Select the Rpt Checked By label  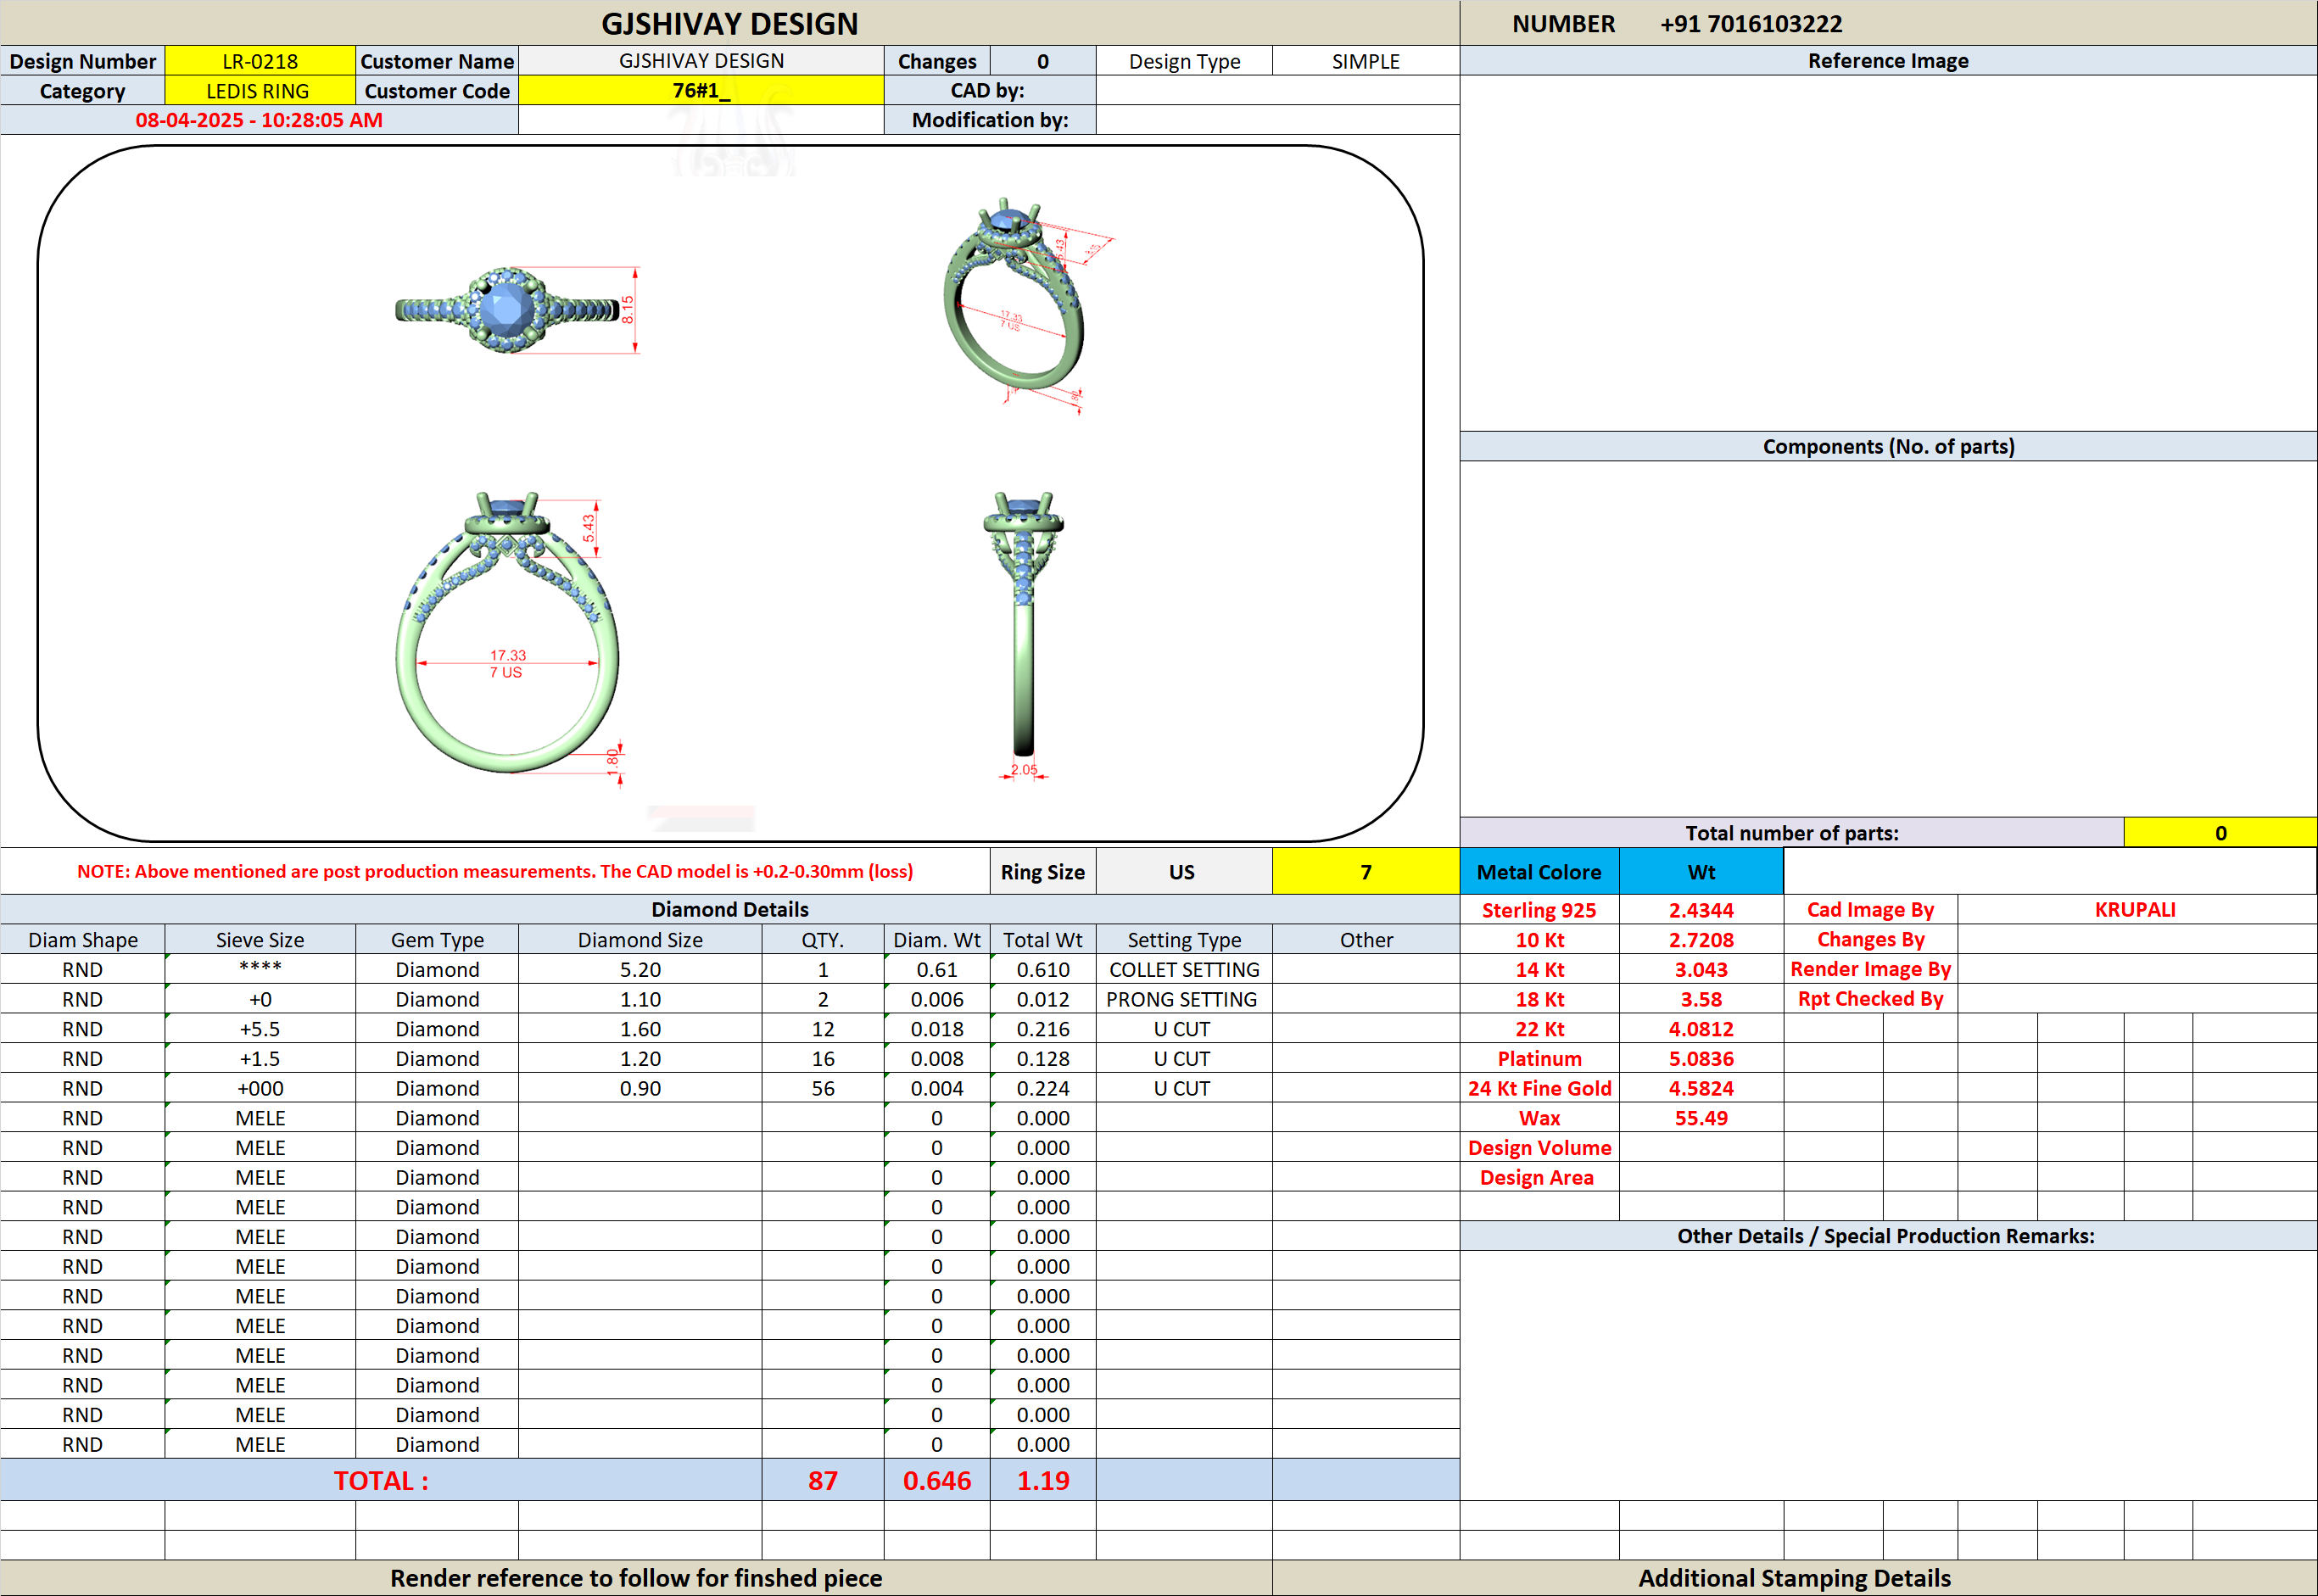1870,999
